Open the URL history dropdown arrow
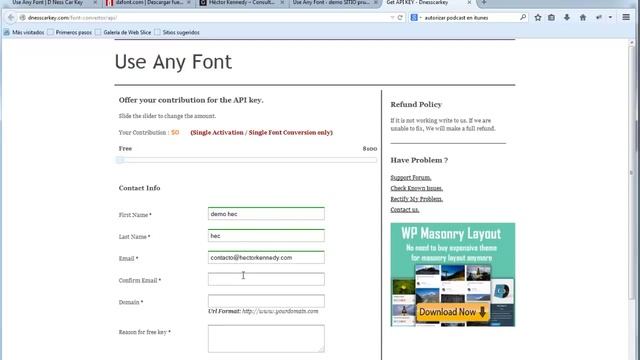This screenshot has width=640, height=360. [x=392, y=18]
